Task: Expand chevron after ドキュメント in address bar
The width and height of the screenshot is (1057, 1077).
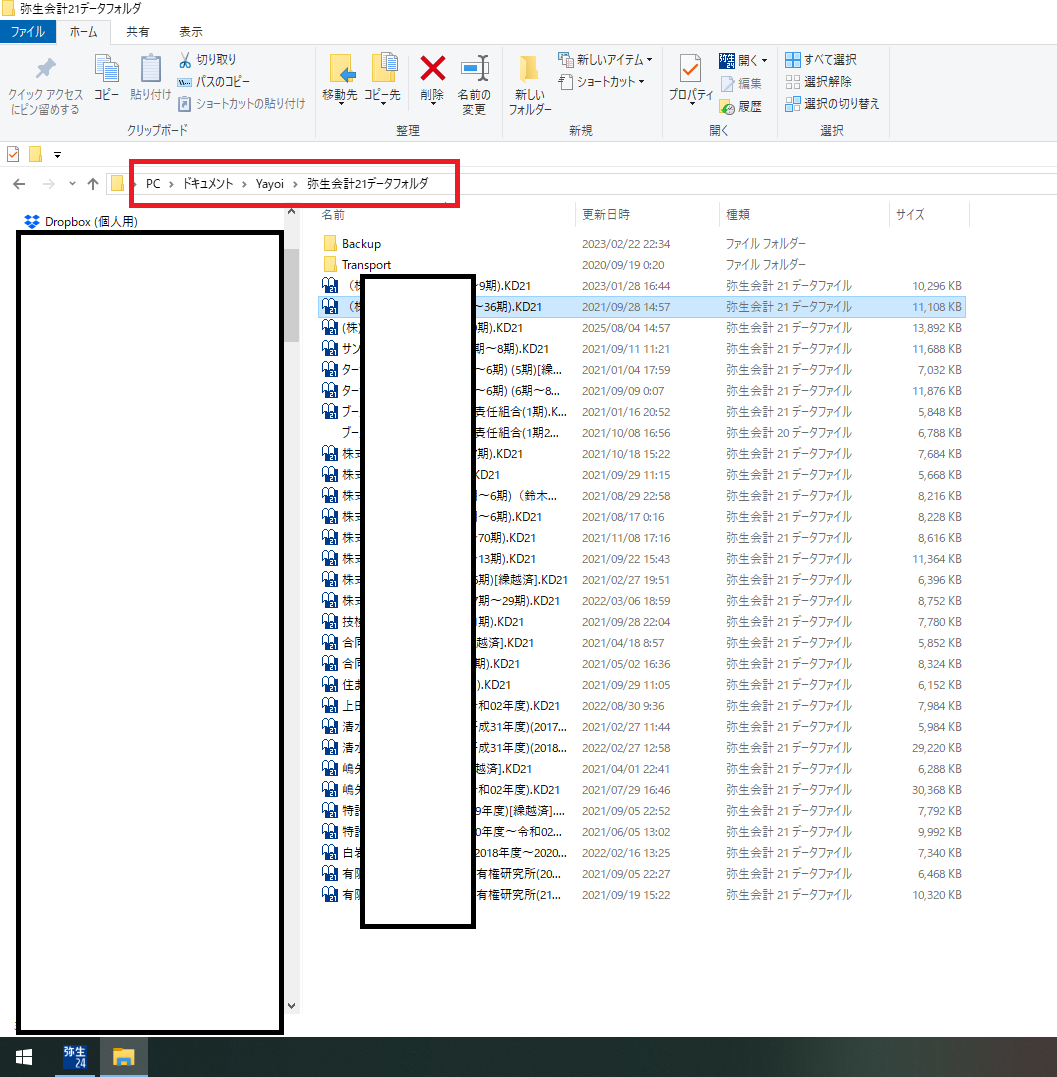Action: (244, 184)
